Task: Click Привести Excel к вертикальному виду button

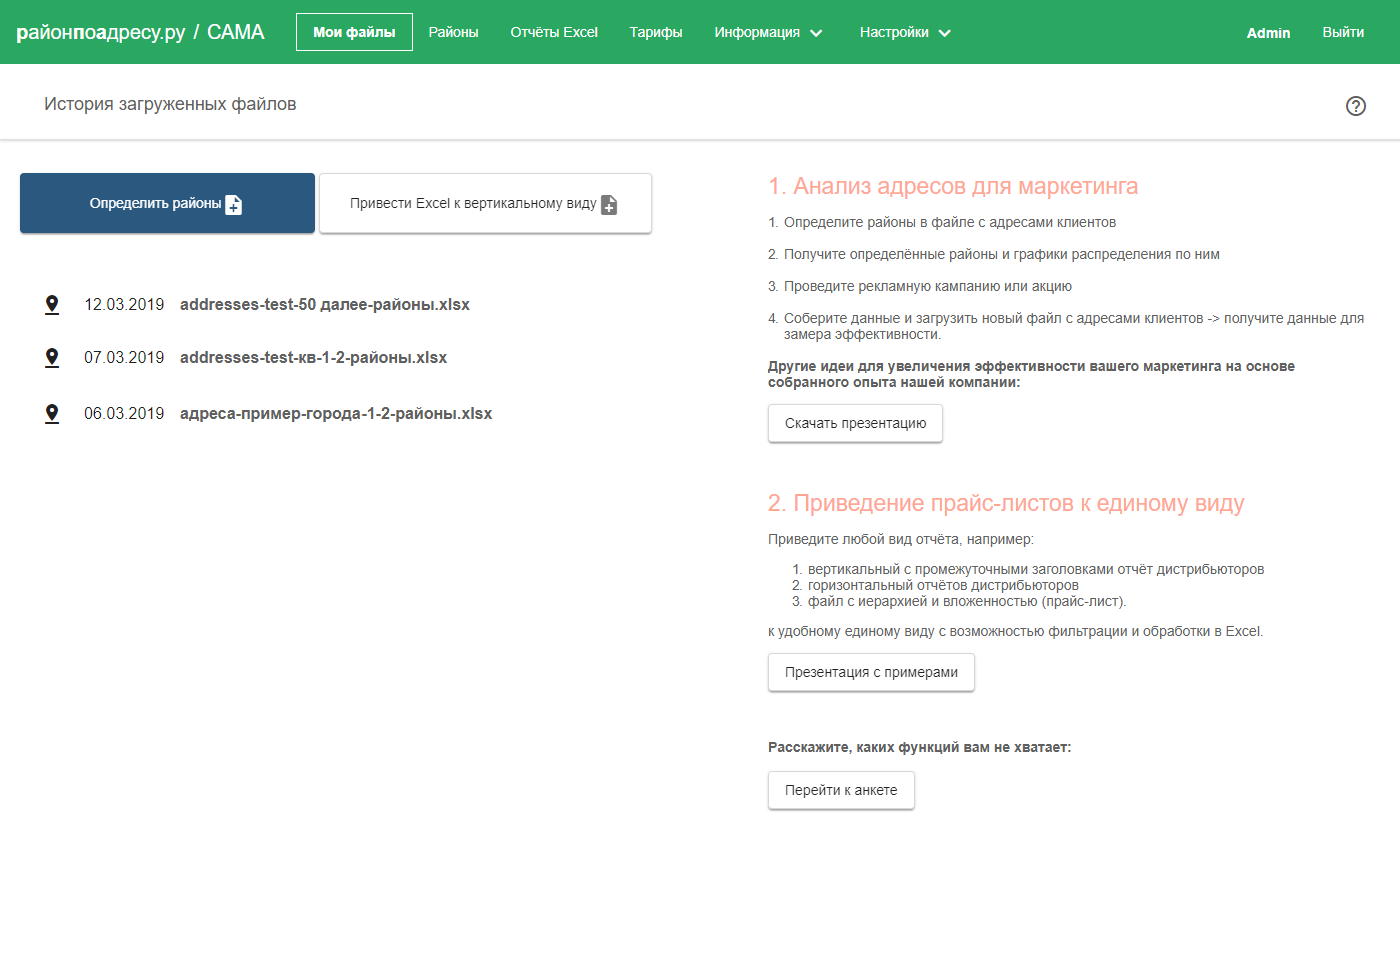Action: [485, 203]
